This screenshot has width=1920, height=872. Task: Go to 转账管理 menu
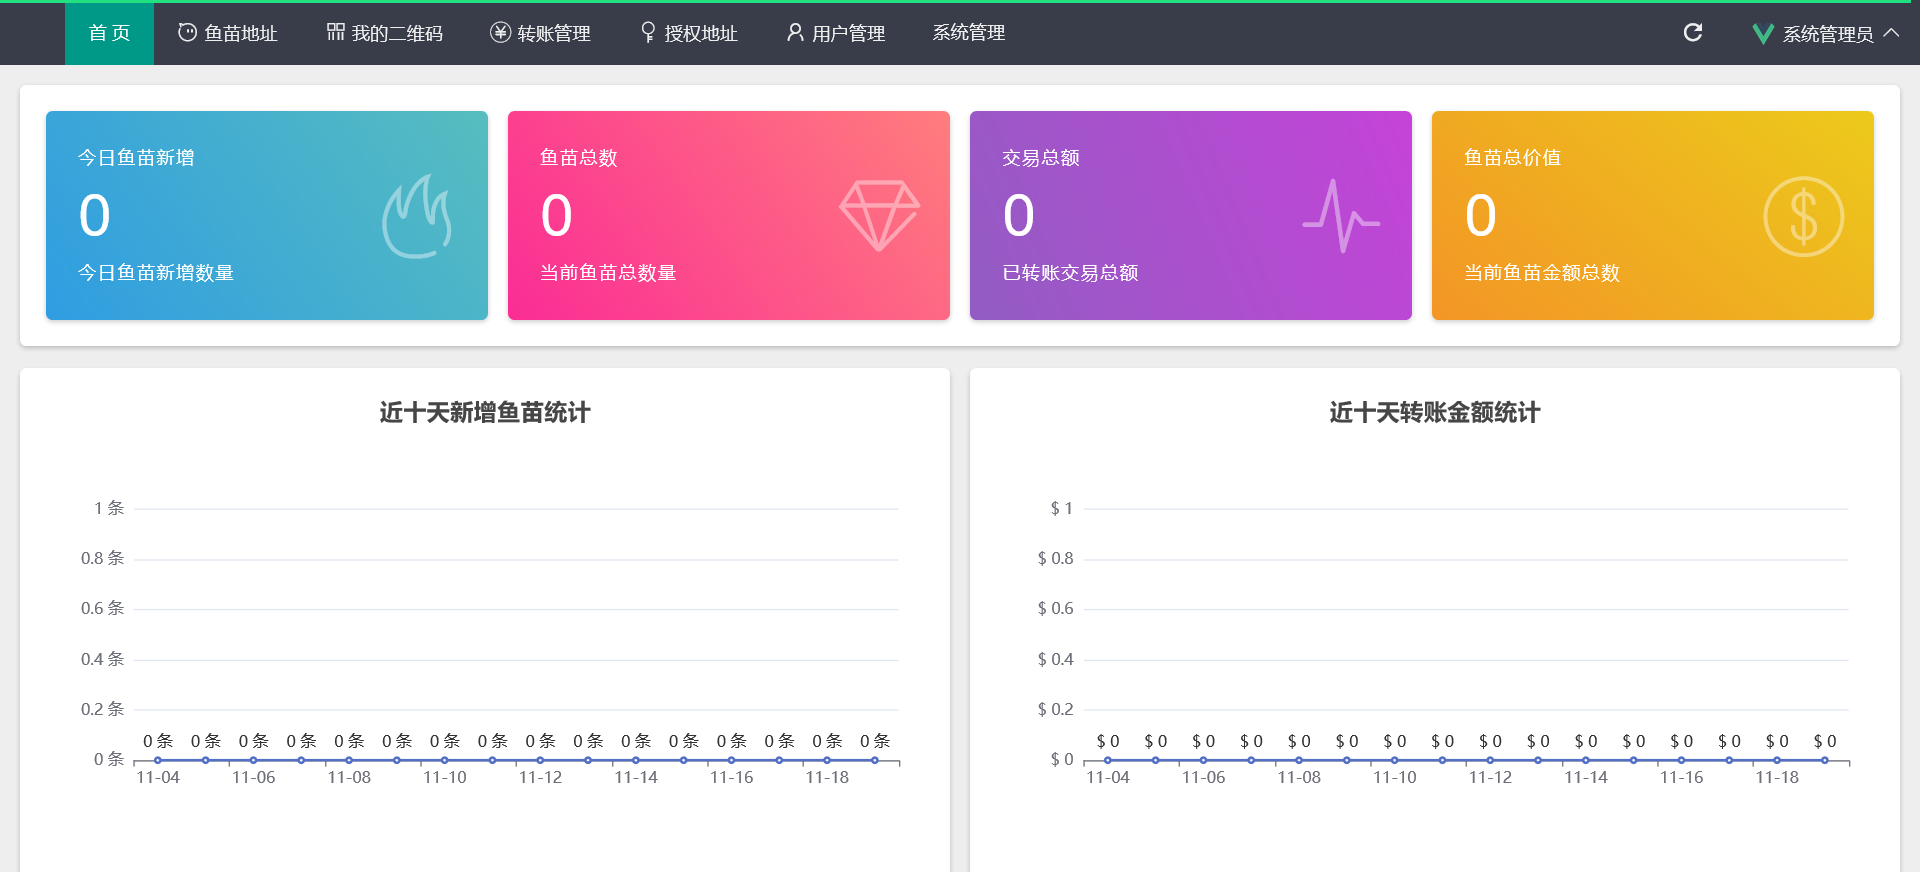coord(541,33)
